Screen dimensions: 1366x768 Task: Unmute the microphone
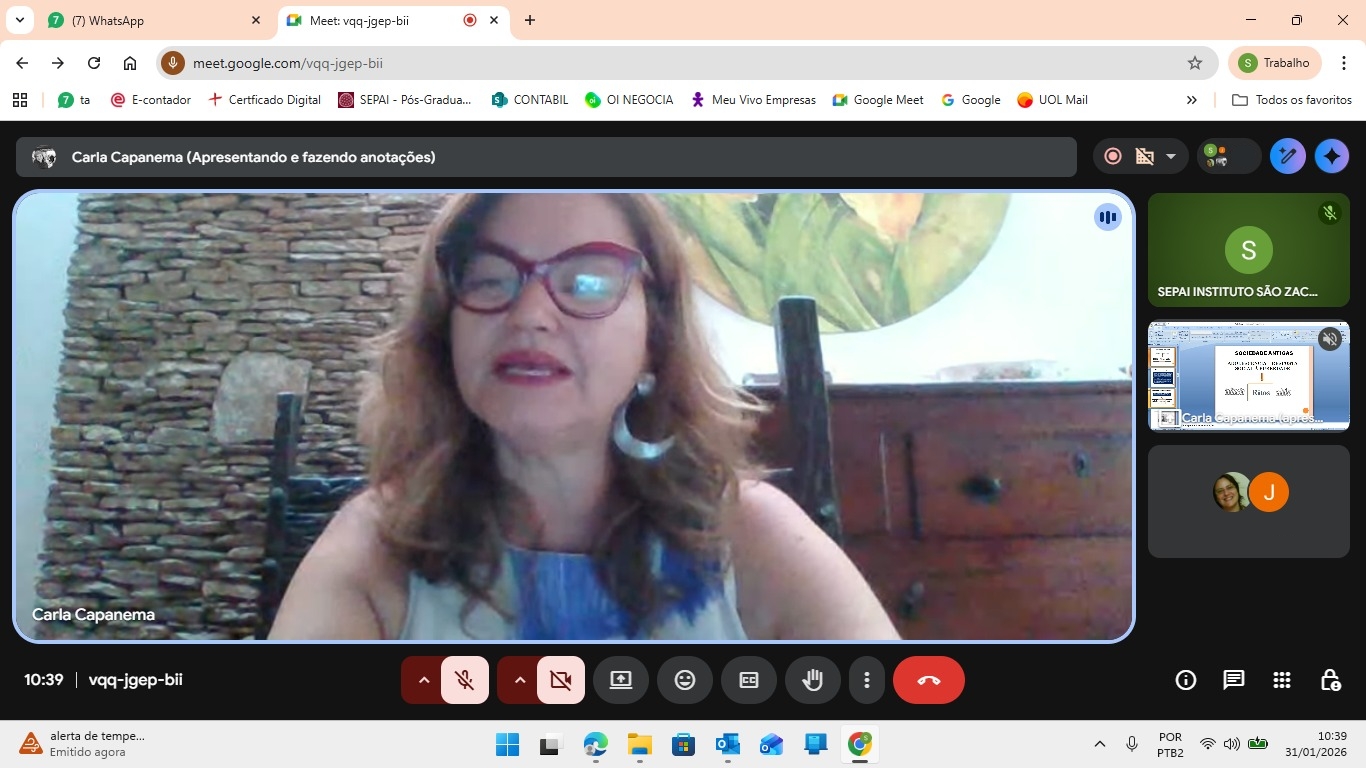point(465,680)
